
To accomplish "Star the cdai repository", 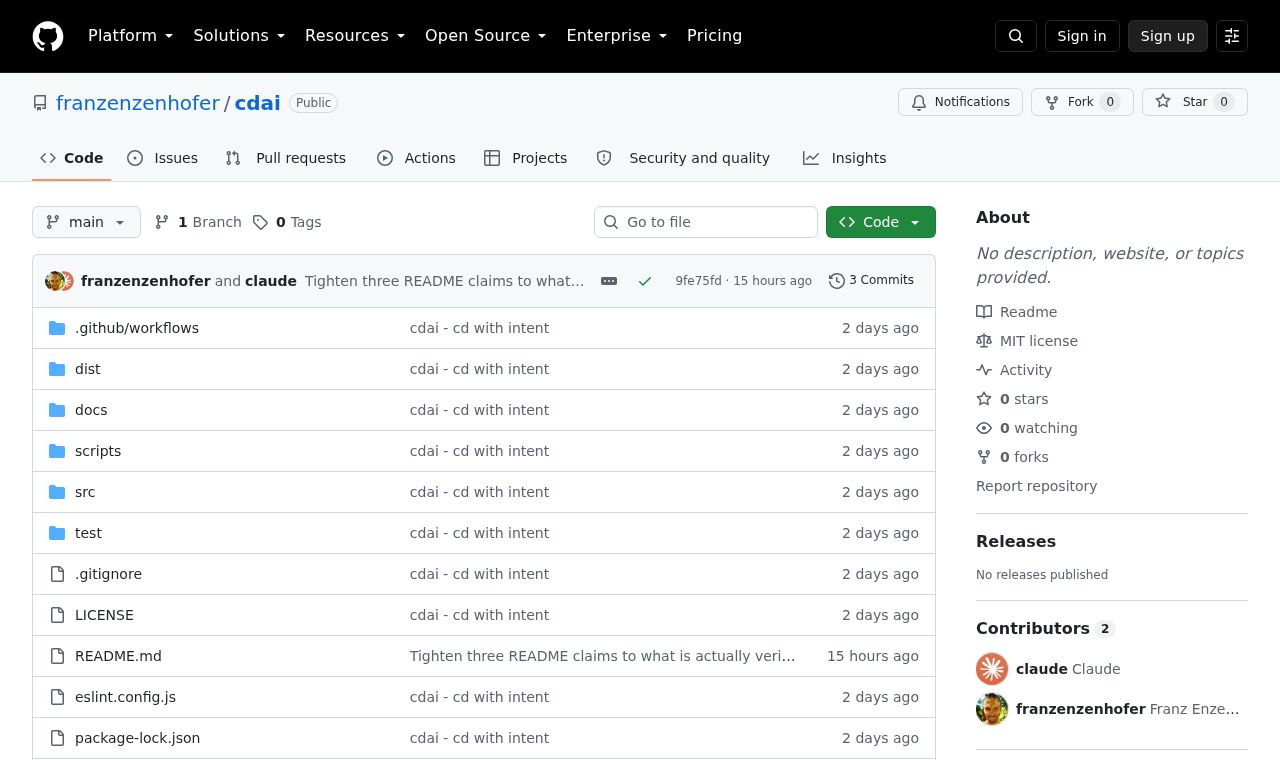I will click(1195, 102).
